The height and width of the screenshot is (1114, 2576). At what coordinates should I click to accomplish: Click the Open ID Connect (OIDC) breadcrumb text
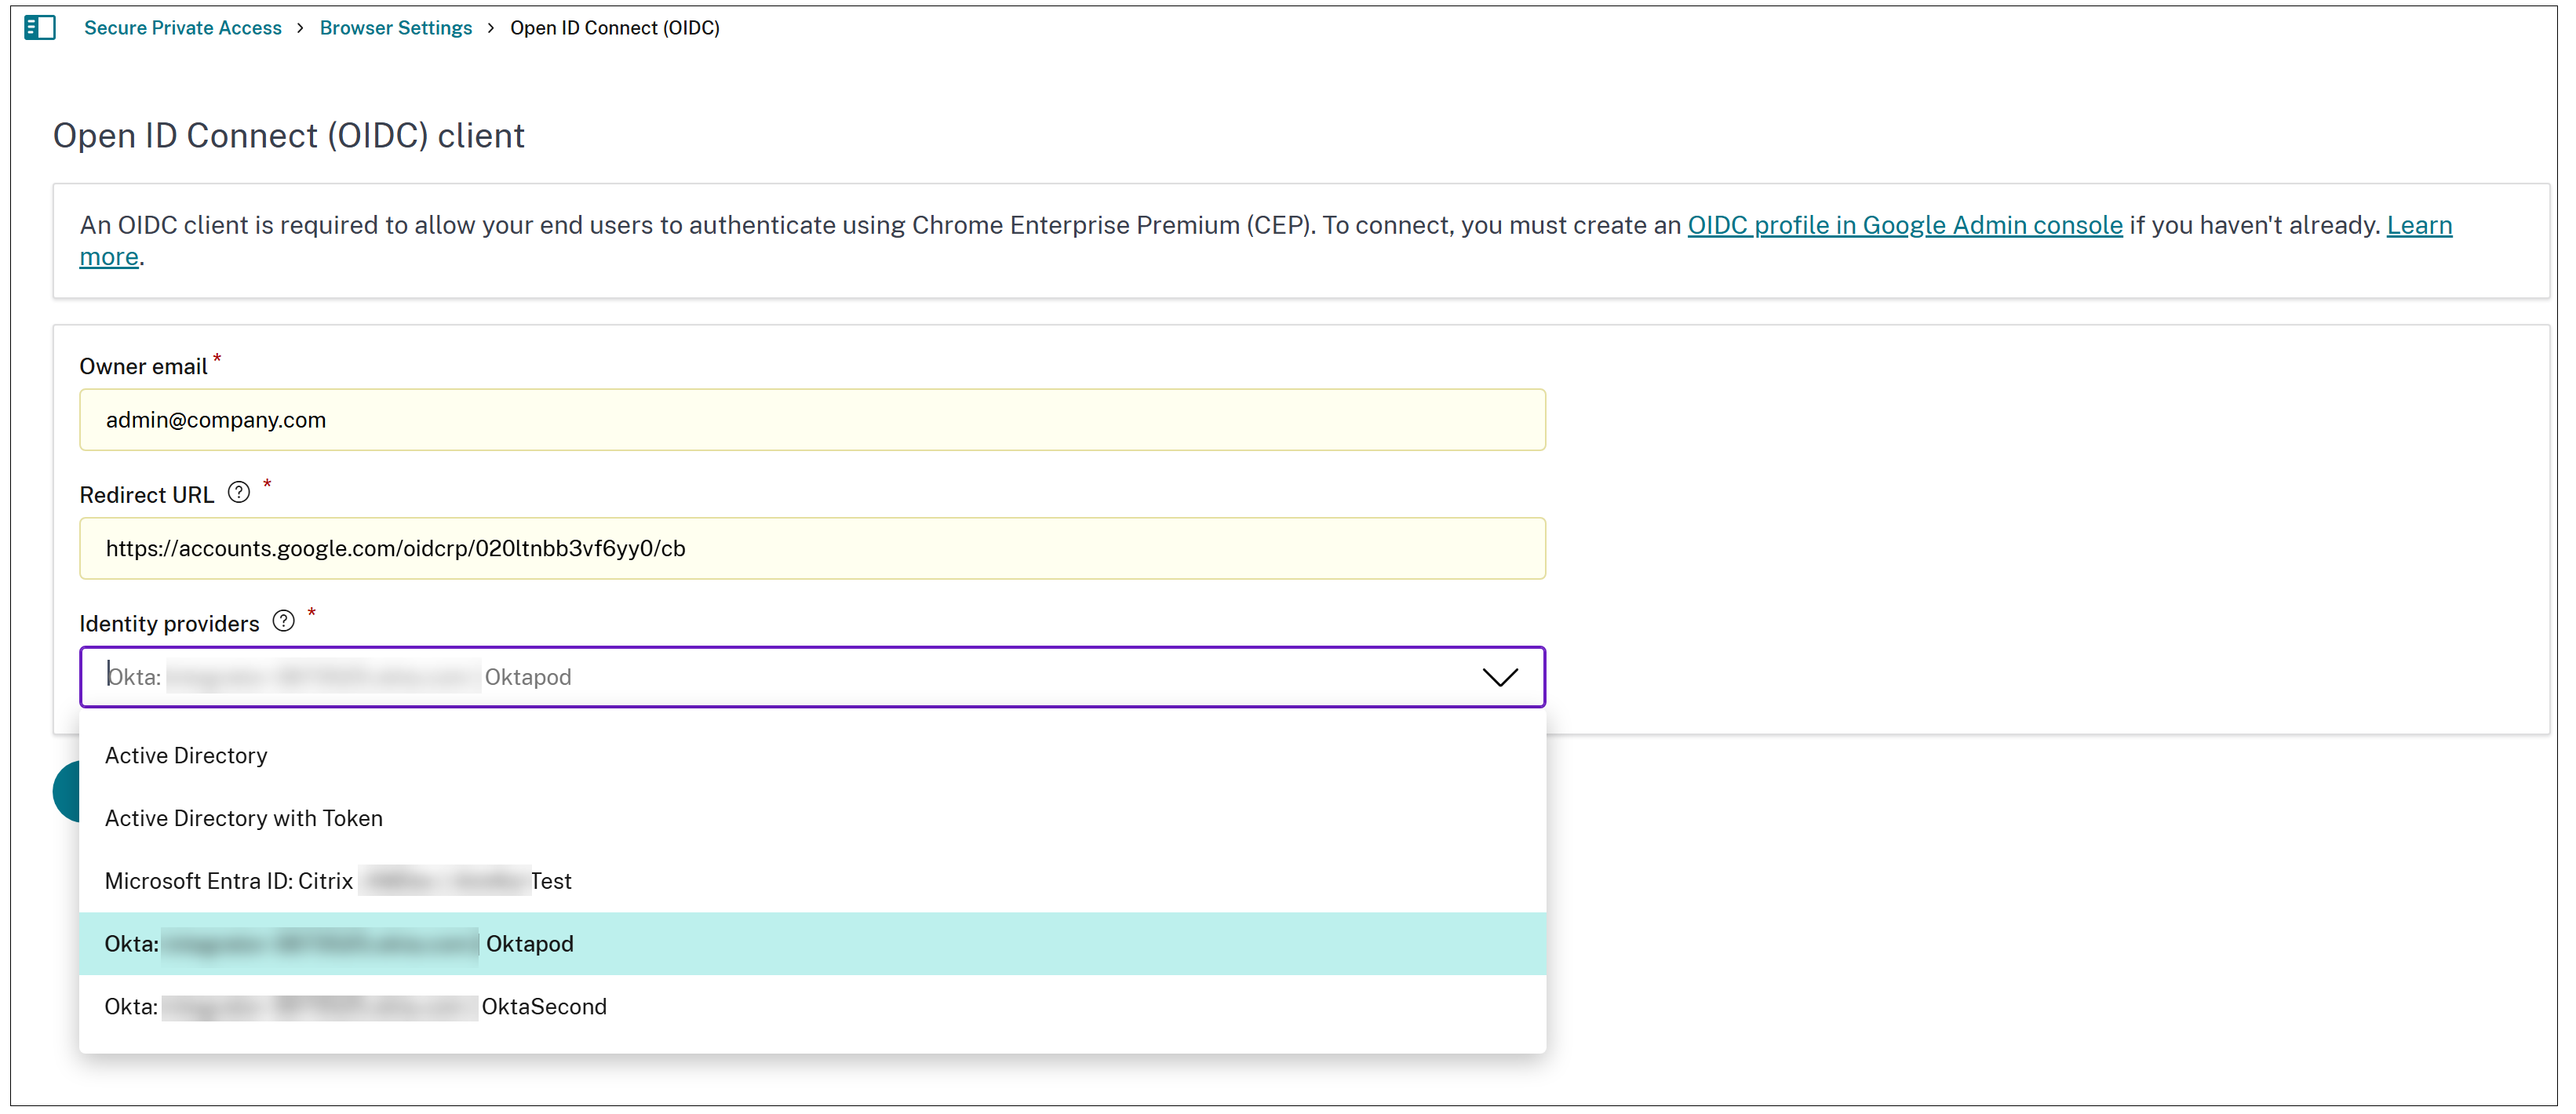point(615,28)
